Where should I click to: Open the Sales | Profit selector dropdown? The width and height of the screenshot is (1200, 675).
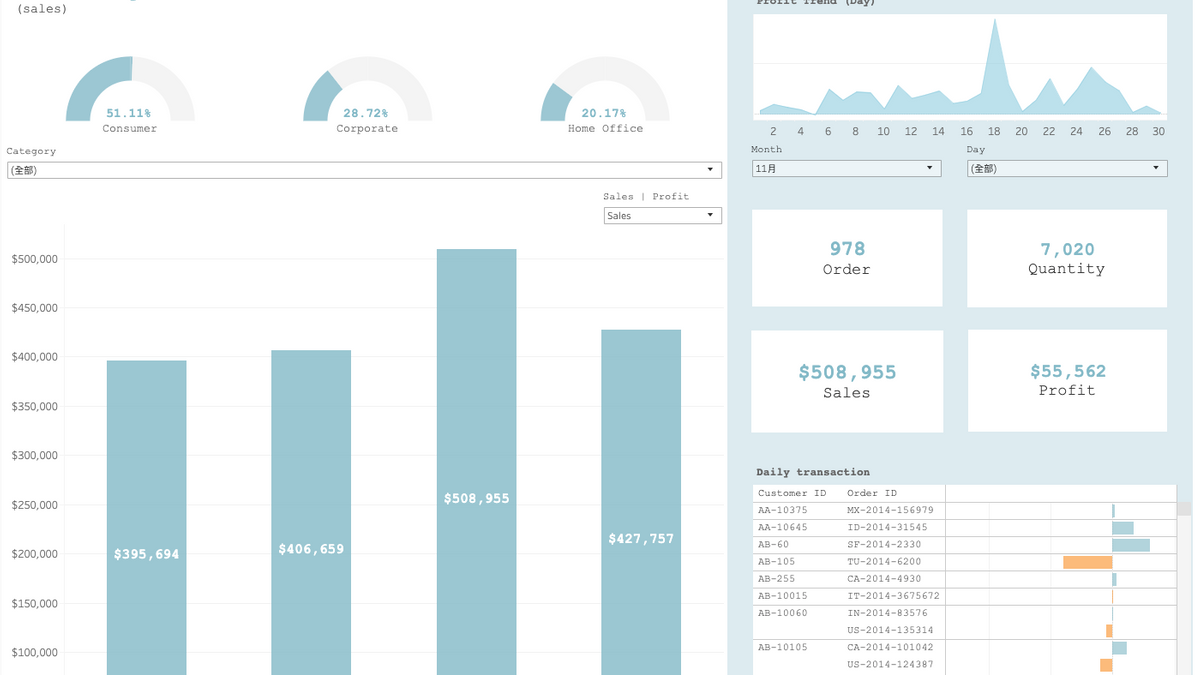(662, 215)
